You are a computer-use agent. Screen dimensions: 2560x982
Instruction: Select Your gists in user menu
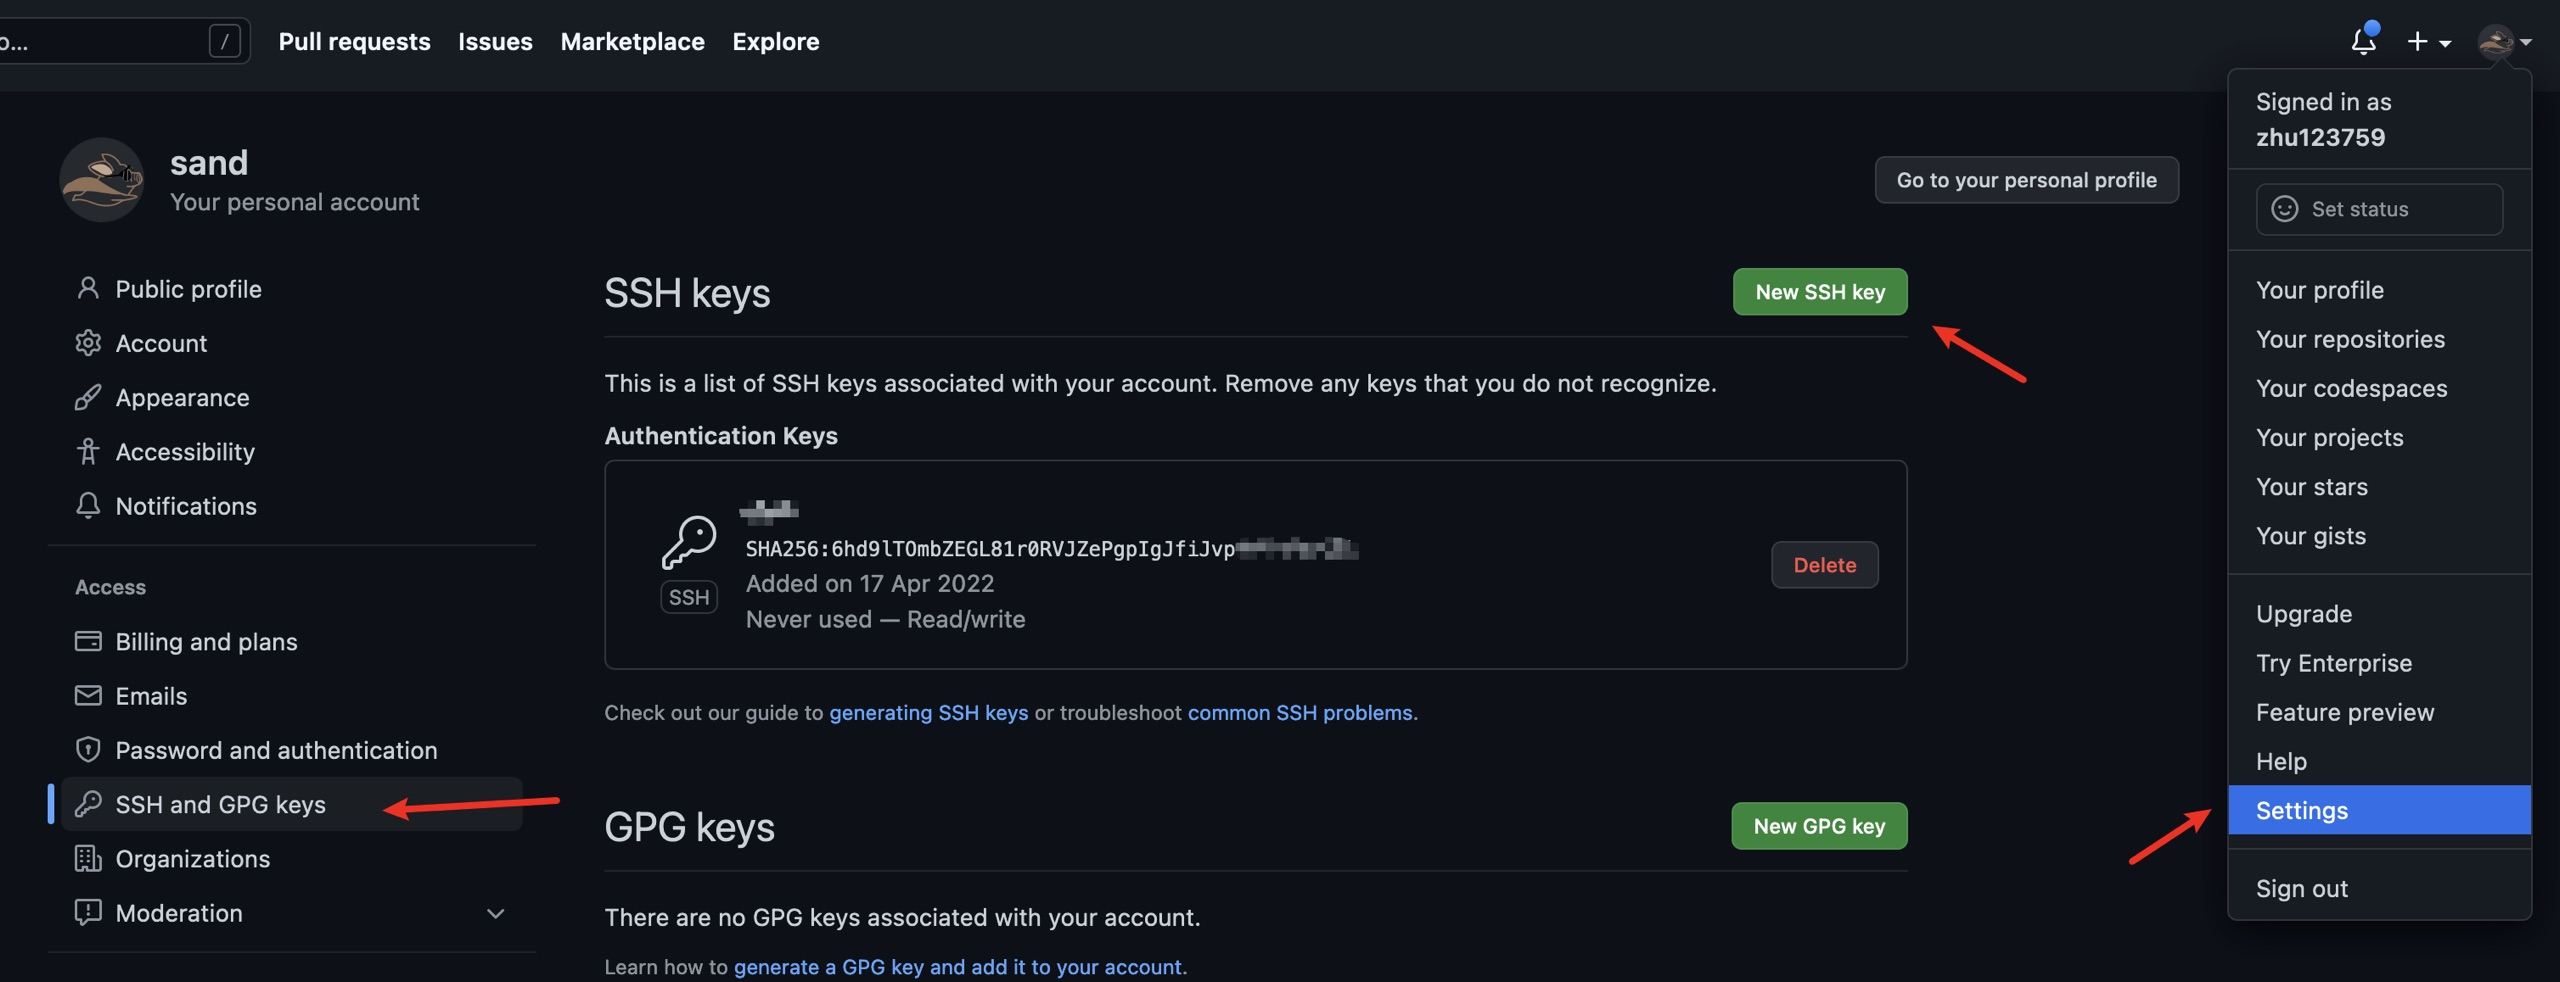point(2379,536)
